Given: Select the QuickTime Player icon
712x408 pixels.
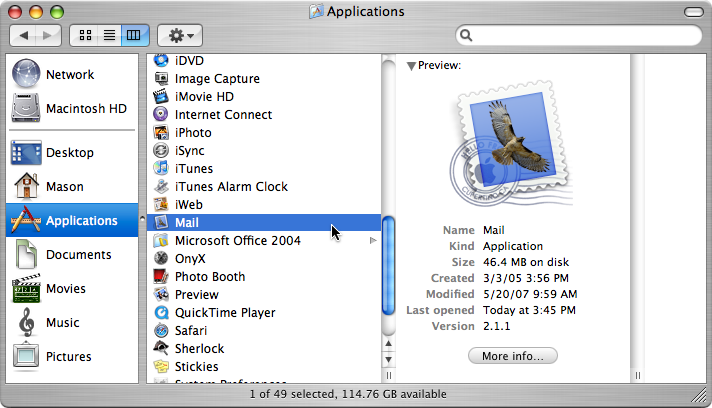Looking at the screenshot, I should pos(161,313).
